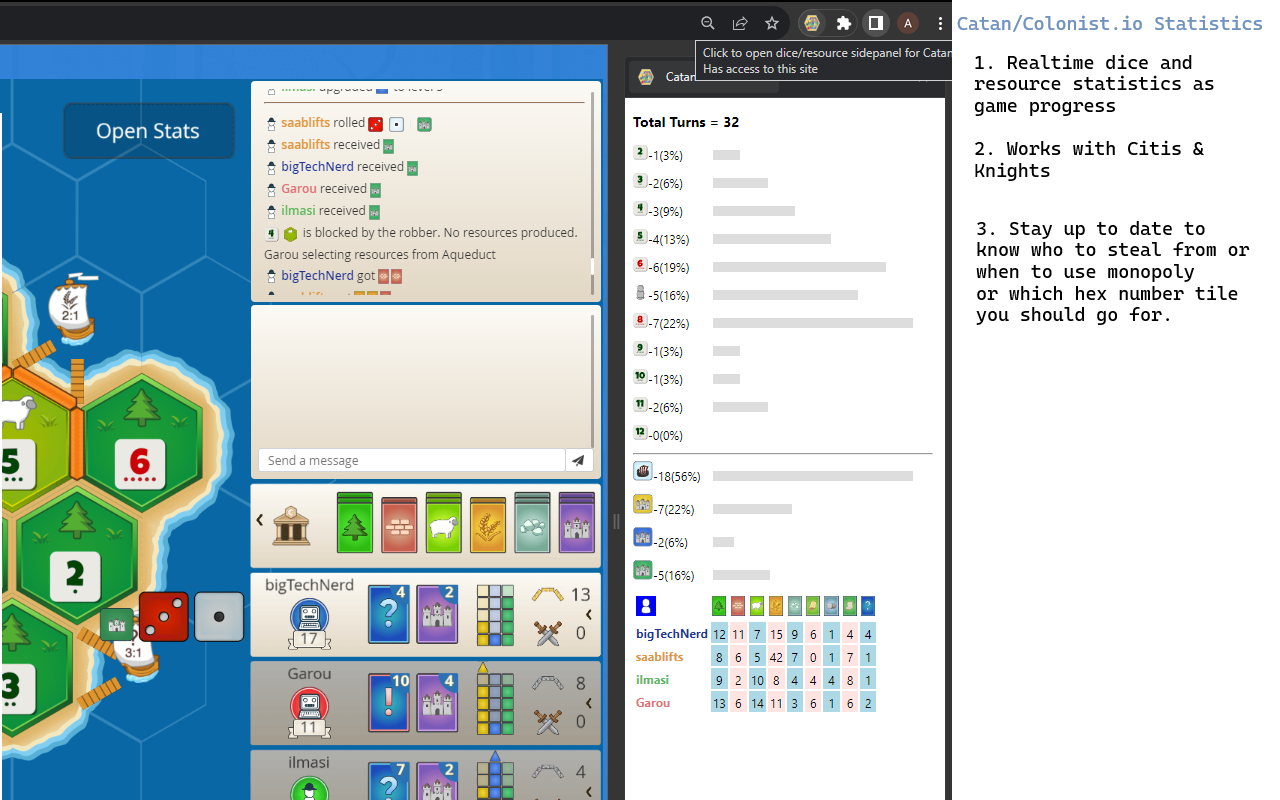Click Garou's wool count 14 in table

pyautogui.click(x=756, y=703)
